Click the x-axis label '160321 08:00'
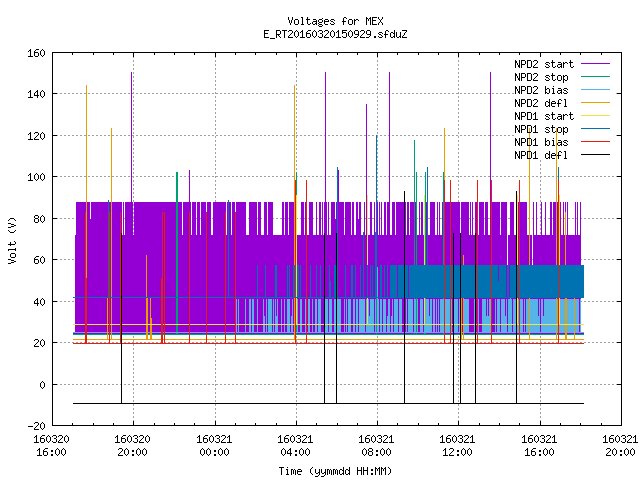640x480 pixels. tap(376, 446)
